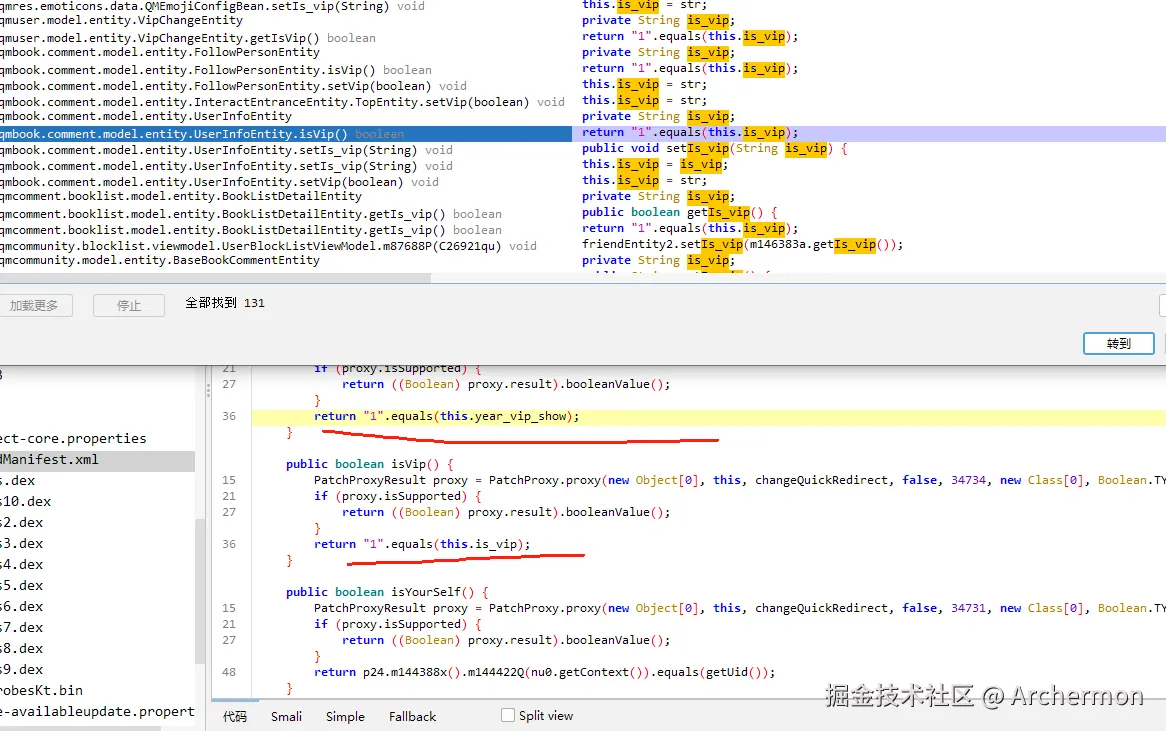Switch to the Fallback tab
Image resolution: width=1166 pixels, height=731 pixels.
[x=413, y=716]
